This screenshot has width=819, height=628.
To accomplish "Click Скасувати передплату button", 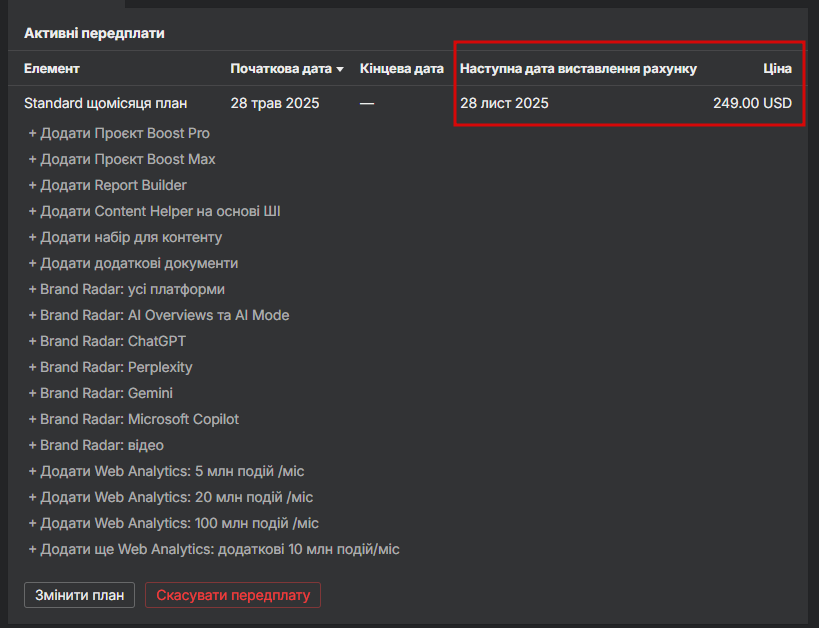I will [x=232, y=595].
